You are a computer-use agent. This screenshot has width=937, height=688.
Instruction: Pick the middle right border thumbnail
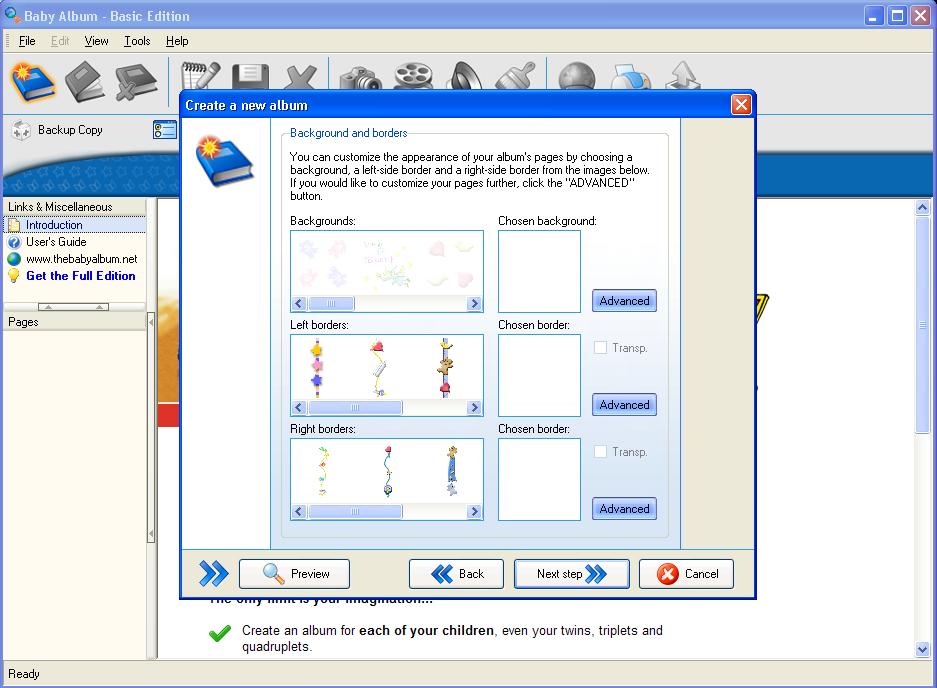pos(388,472)
